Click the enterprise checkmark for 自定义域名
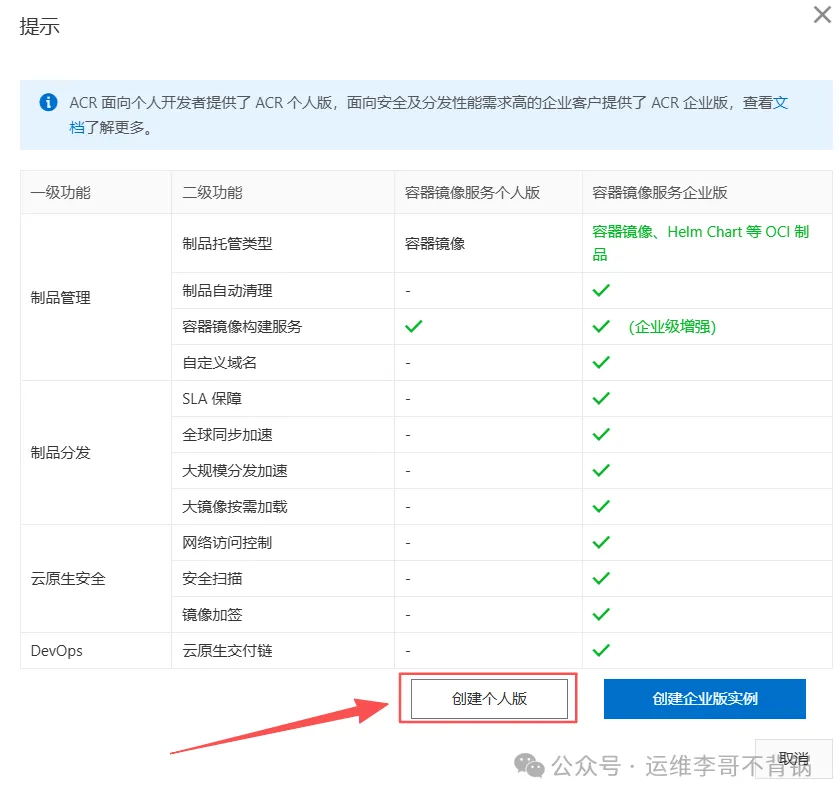Image resolution: width=839 pixels, height=800 pixels. (x=601, y=362)
